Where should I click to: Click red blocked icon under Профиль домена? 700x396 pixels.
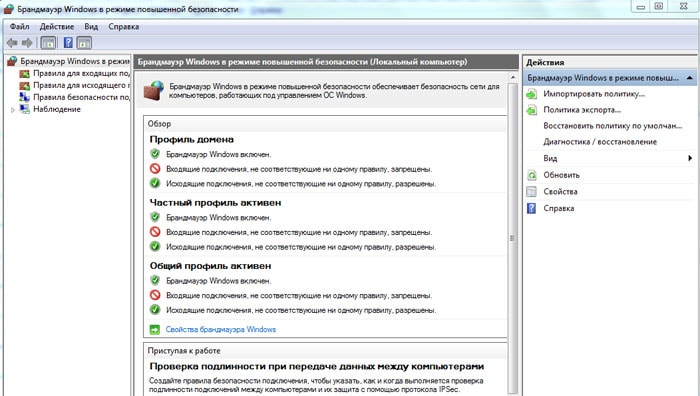(155, 169)
